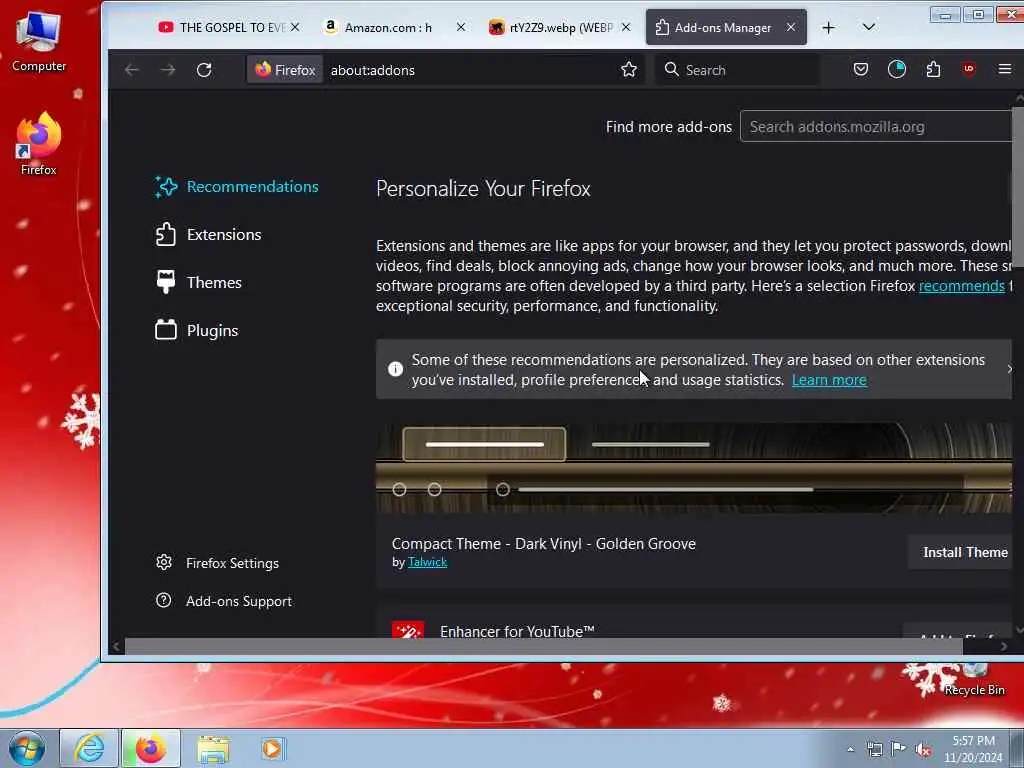Click the Dark Vinyl theme preview image
This screenshot has height=768, width=1024.
tap(694, 468)
